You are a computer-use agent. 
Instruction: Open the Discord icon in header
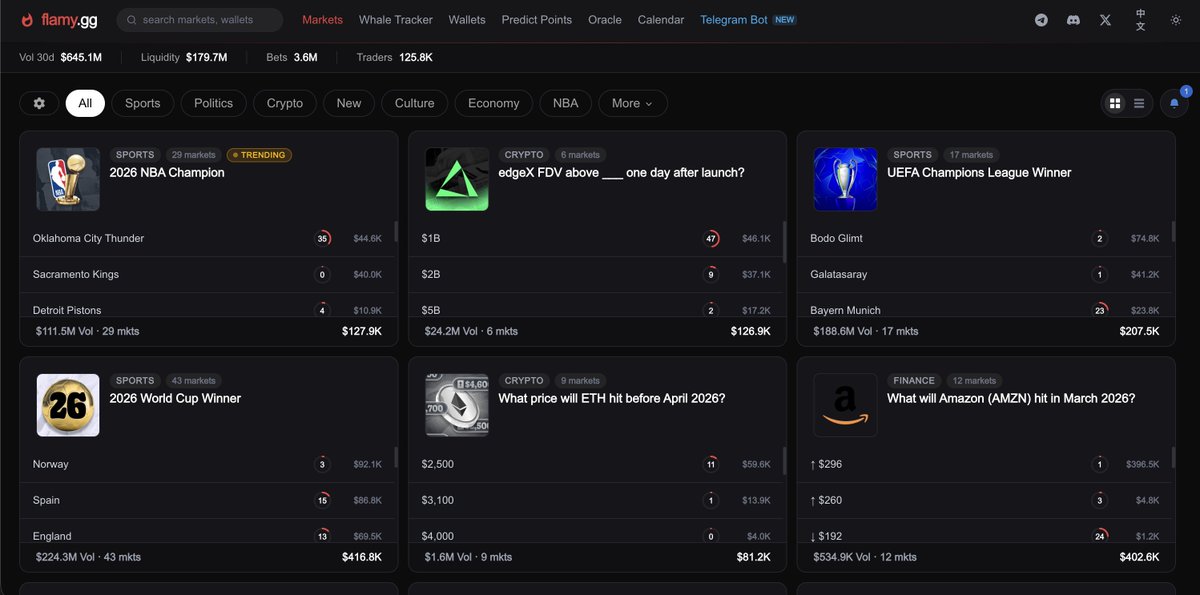click(1073, 20)
